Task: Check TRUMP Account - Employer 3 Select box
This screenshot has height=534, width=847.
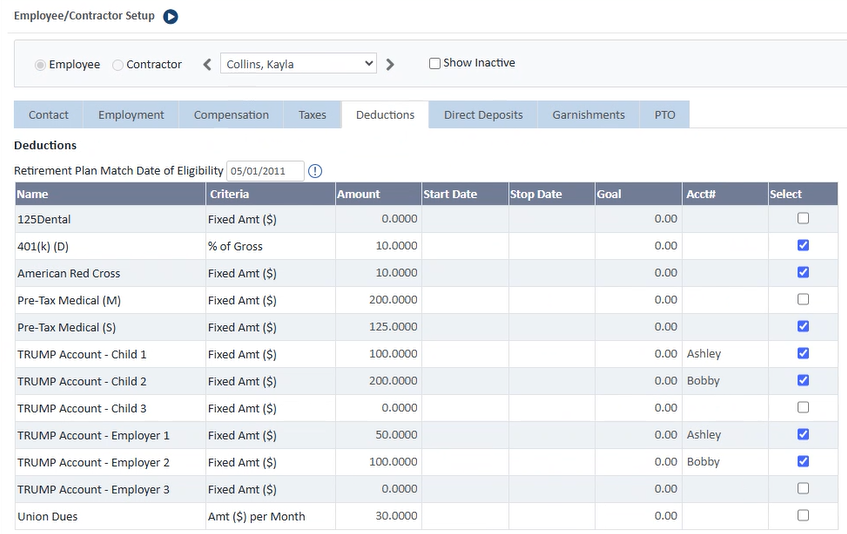Action: tap(803, 488)
